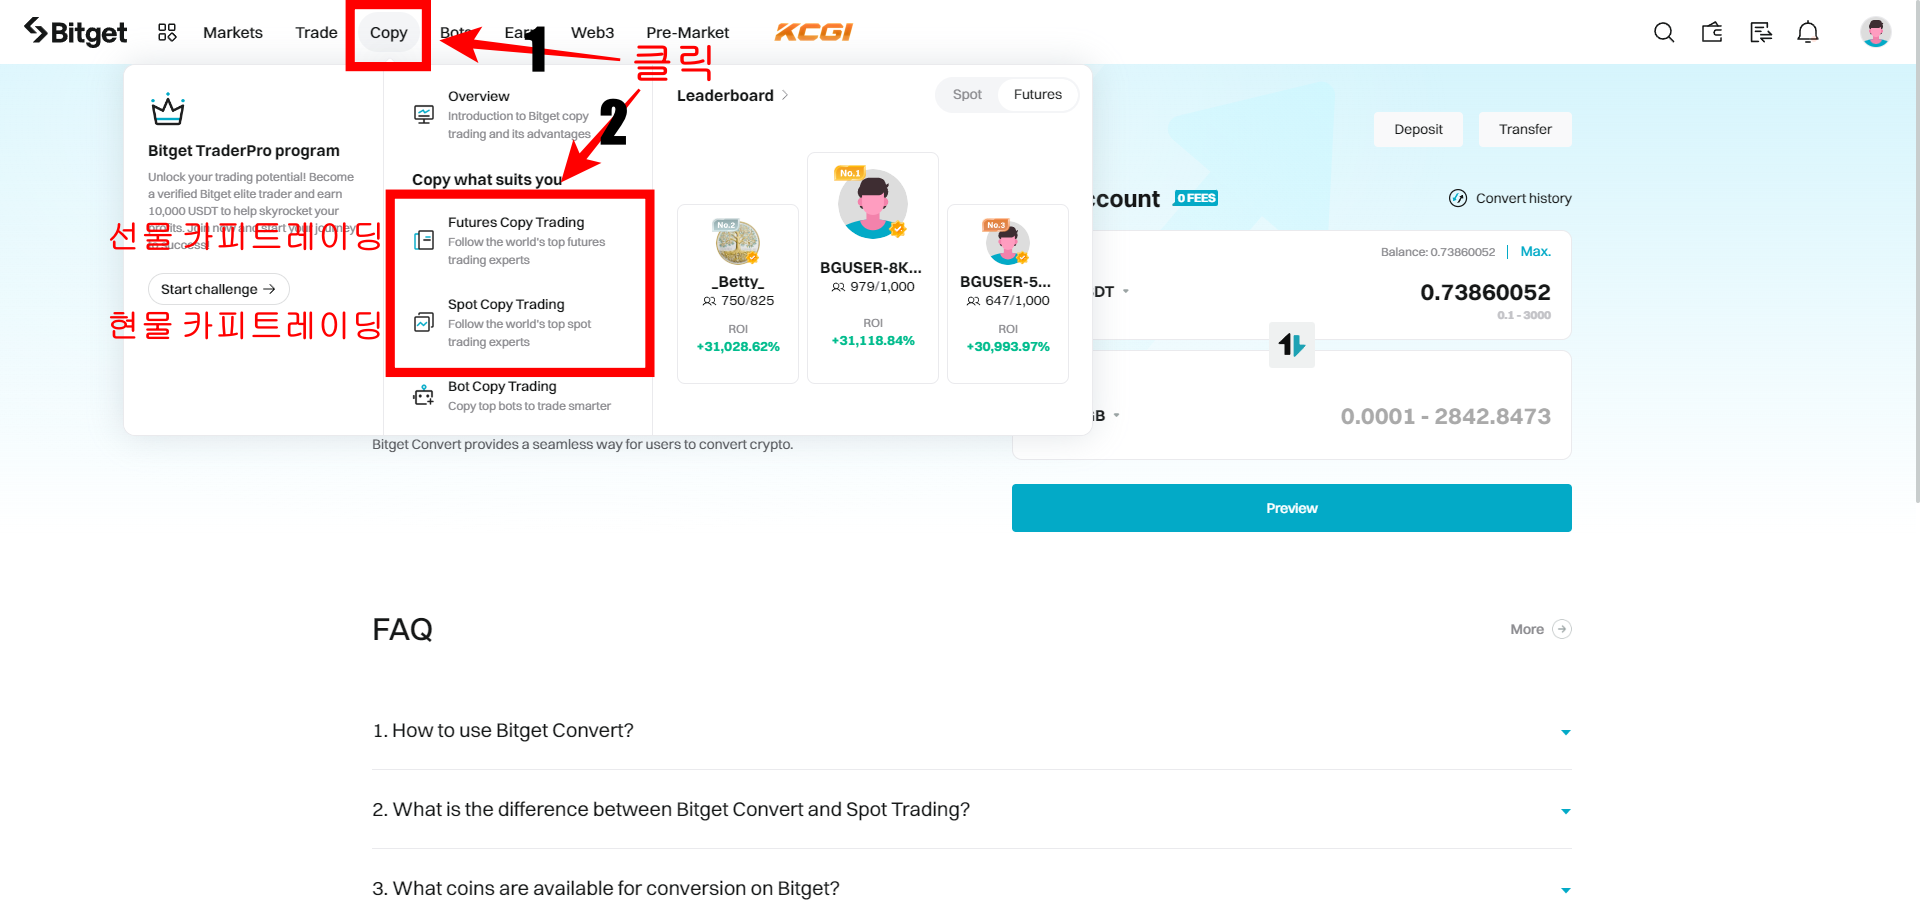
Task: Expand FAQ How to use Bitget Convert
Action: point(971,731)
